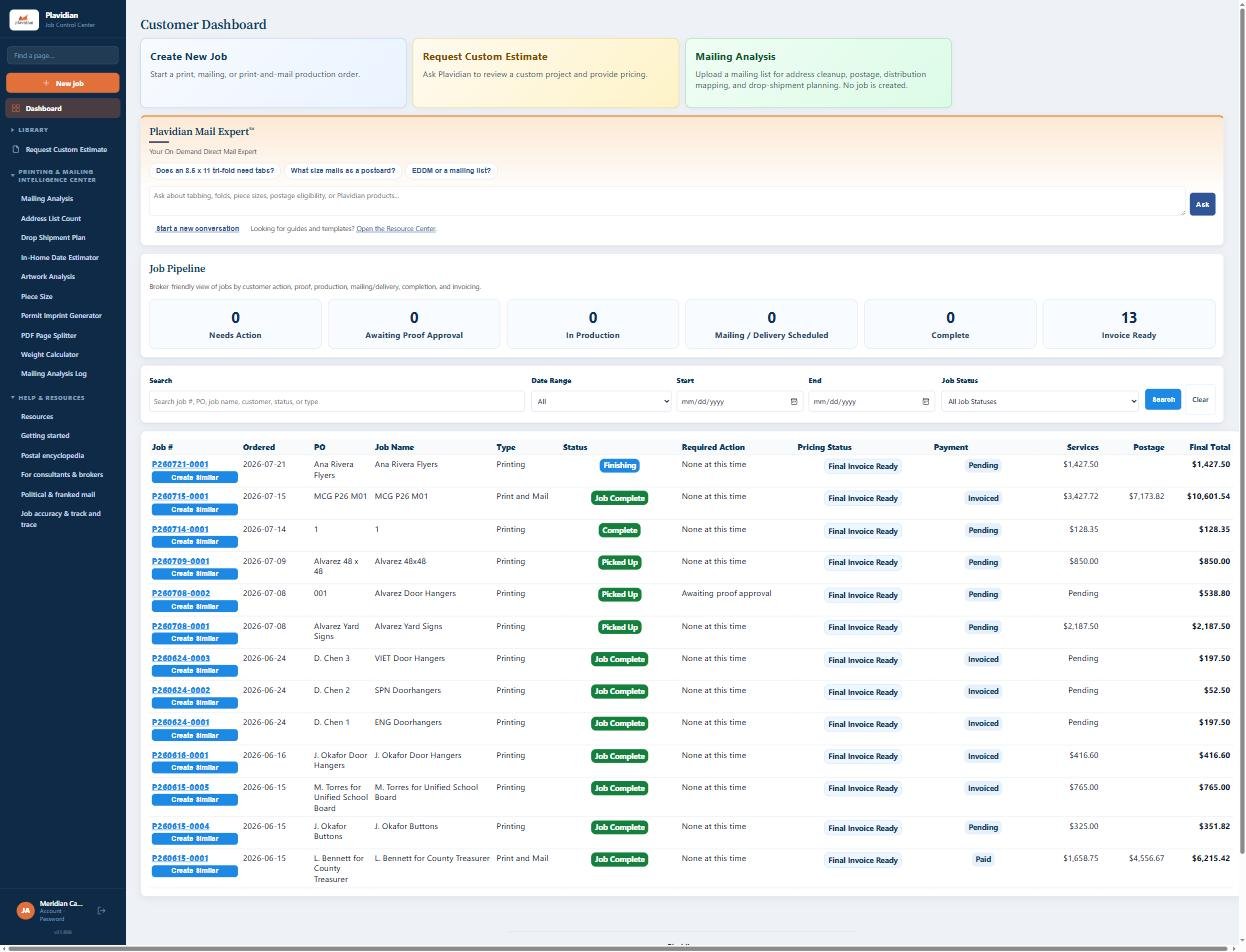Open job P260624-0003 link
Viewport: 1246px width, 952px height.
[181, 658]
